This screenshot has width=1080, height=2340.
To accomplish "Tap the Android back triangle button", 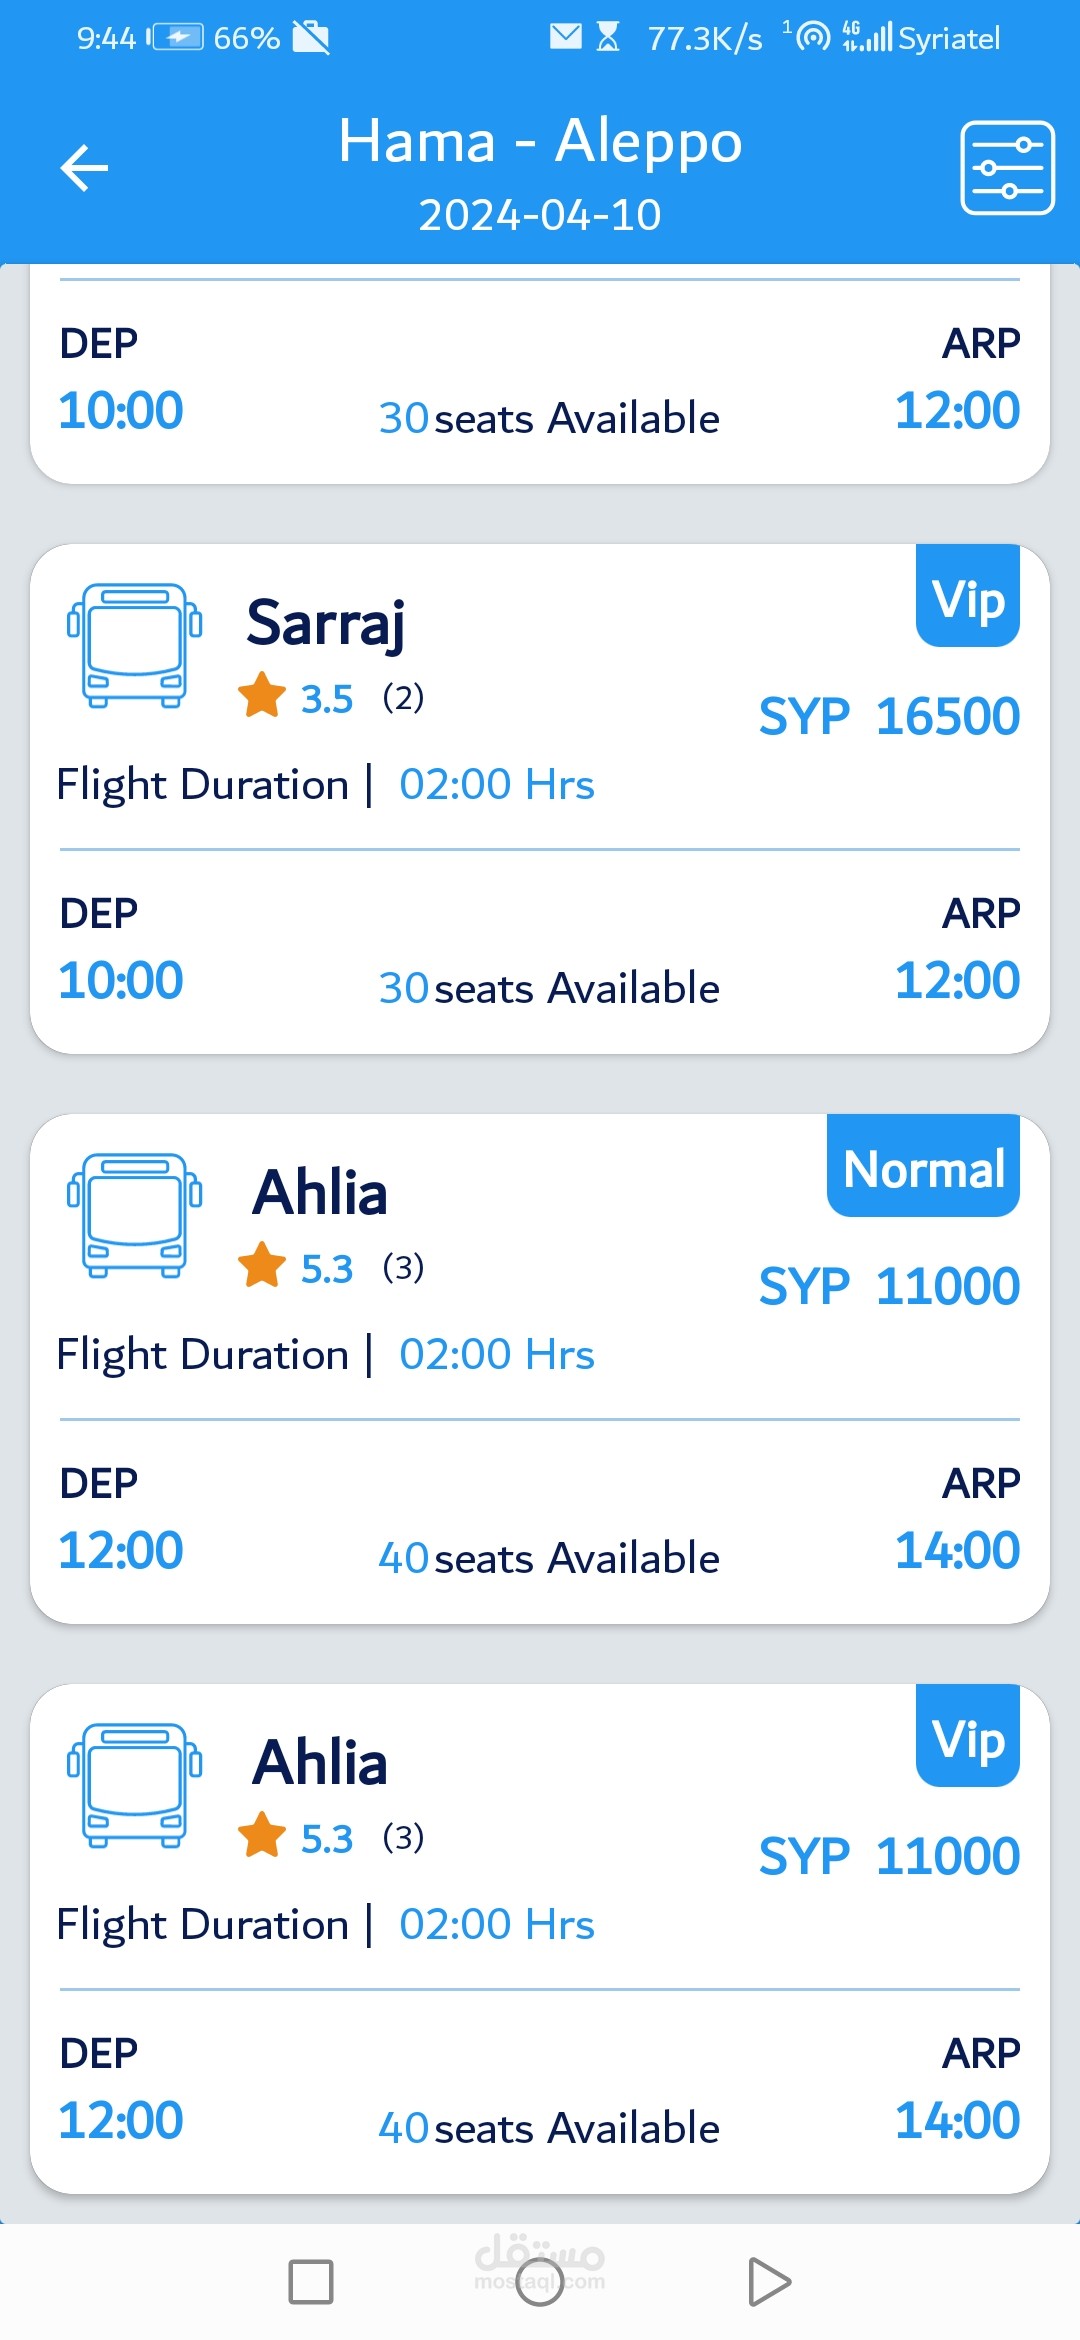I will (x=769, y=2282).
